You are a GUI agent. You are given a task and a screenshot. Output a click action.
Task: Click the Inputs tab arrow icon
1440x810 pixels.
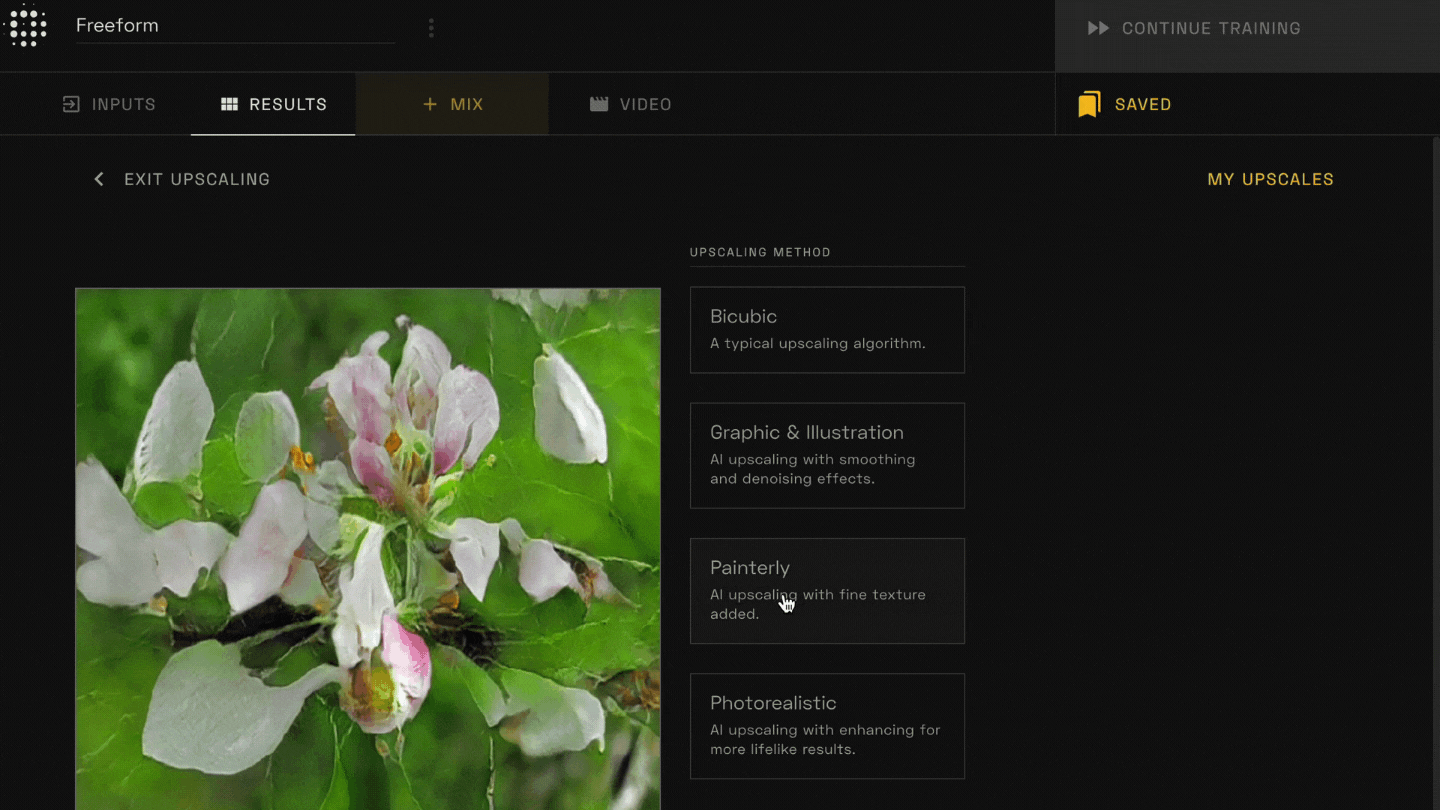tap(71, 104)
